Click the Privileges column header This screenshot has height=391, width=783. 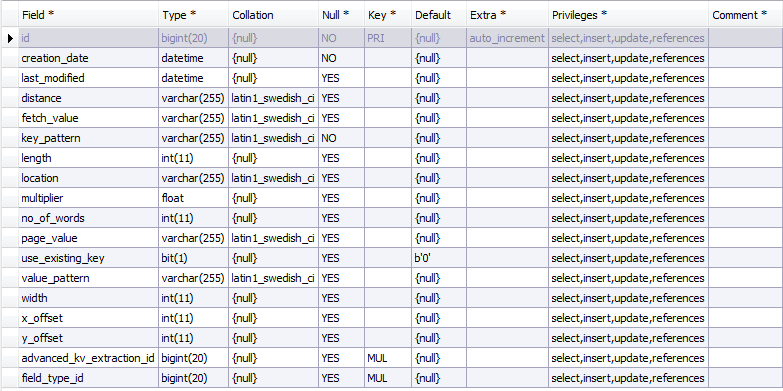(x=628, y=15)
